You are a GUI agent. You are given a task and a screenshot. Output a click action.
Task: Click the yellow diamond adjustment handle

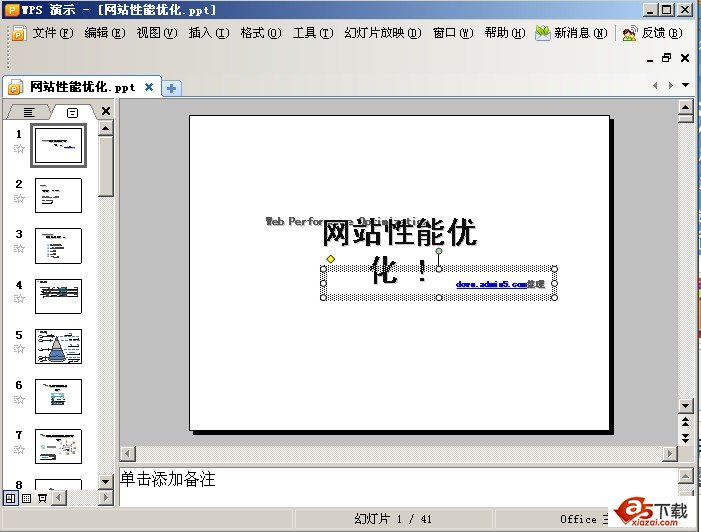(x=330, y=259)
